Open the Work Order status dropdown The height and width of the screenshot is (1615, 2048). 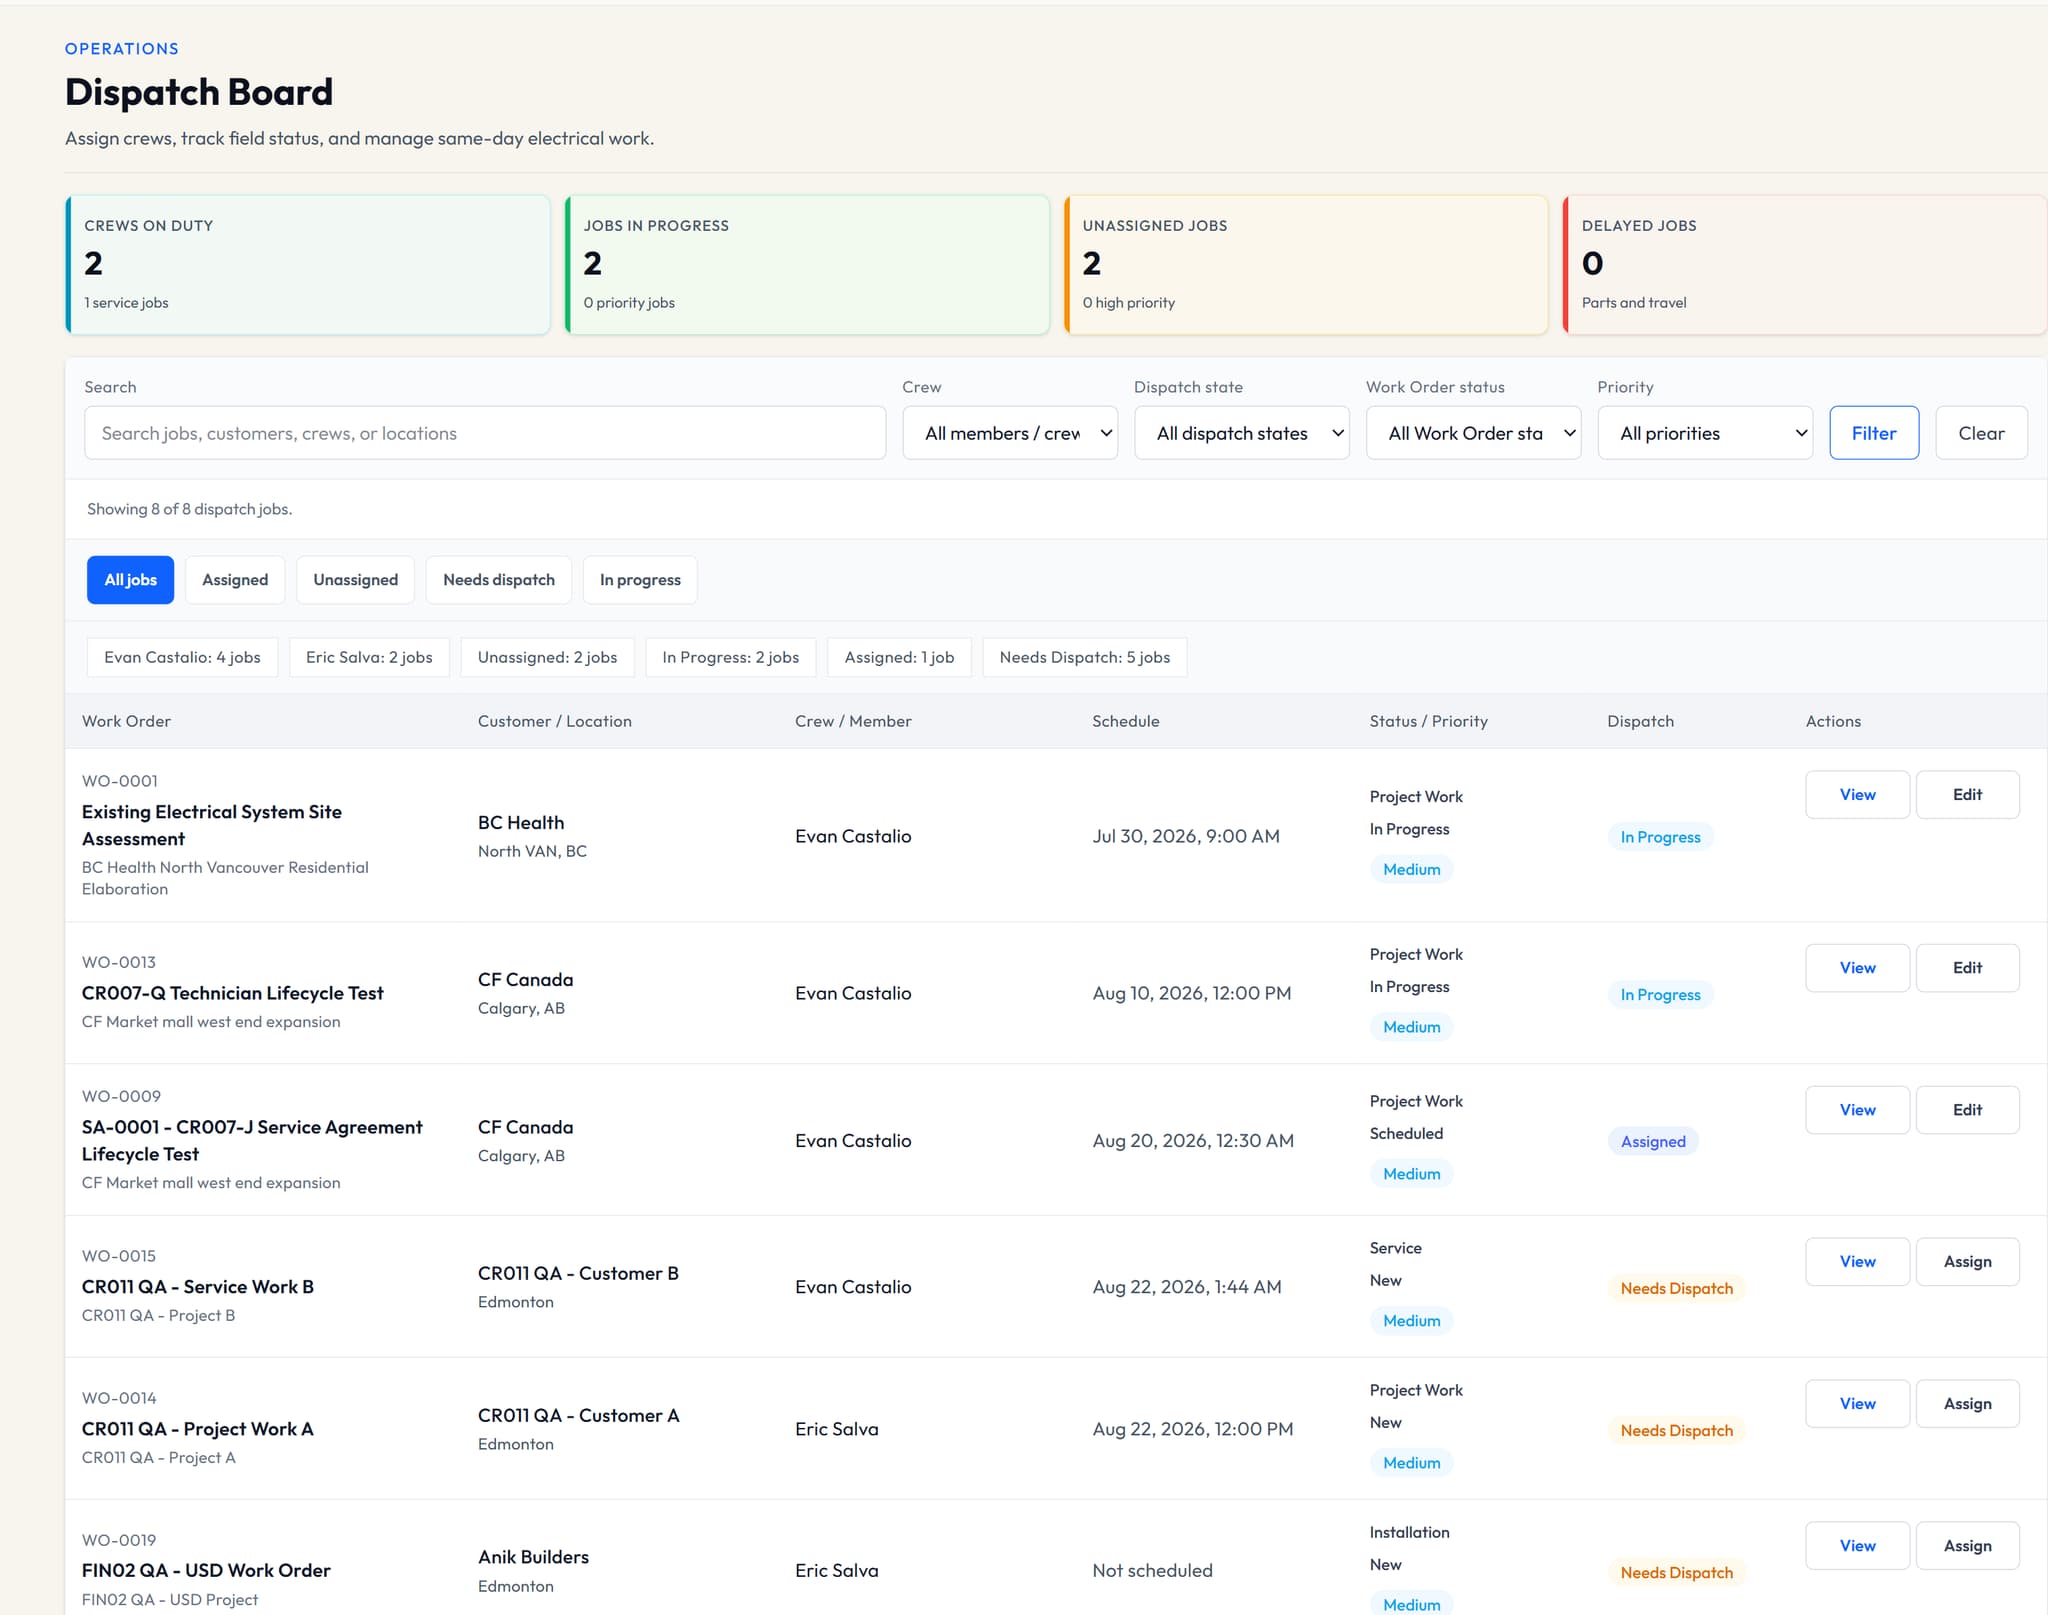[1474, 433]
